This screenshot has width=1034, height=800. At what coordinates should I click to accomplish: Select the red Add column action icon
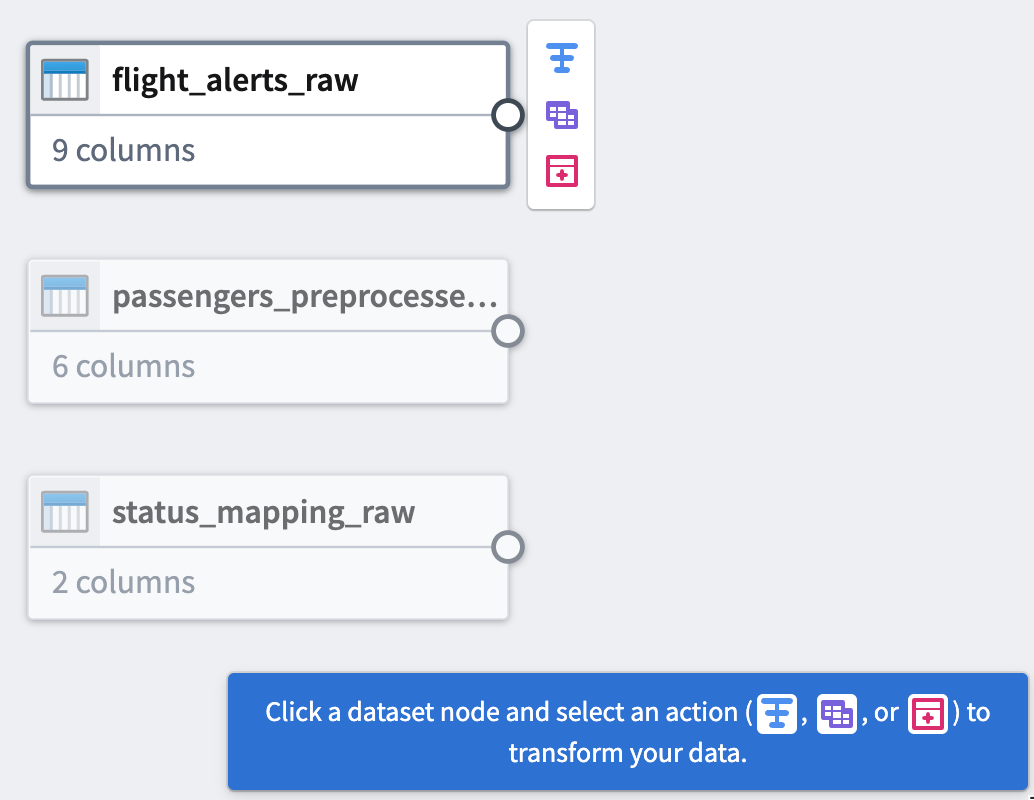pyautogui.click(x=561, y=171)
